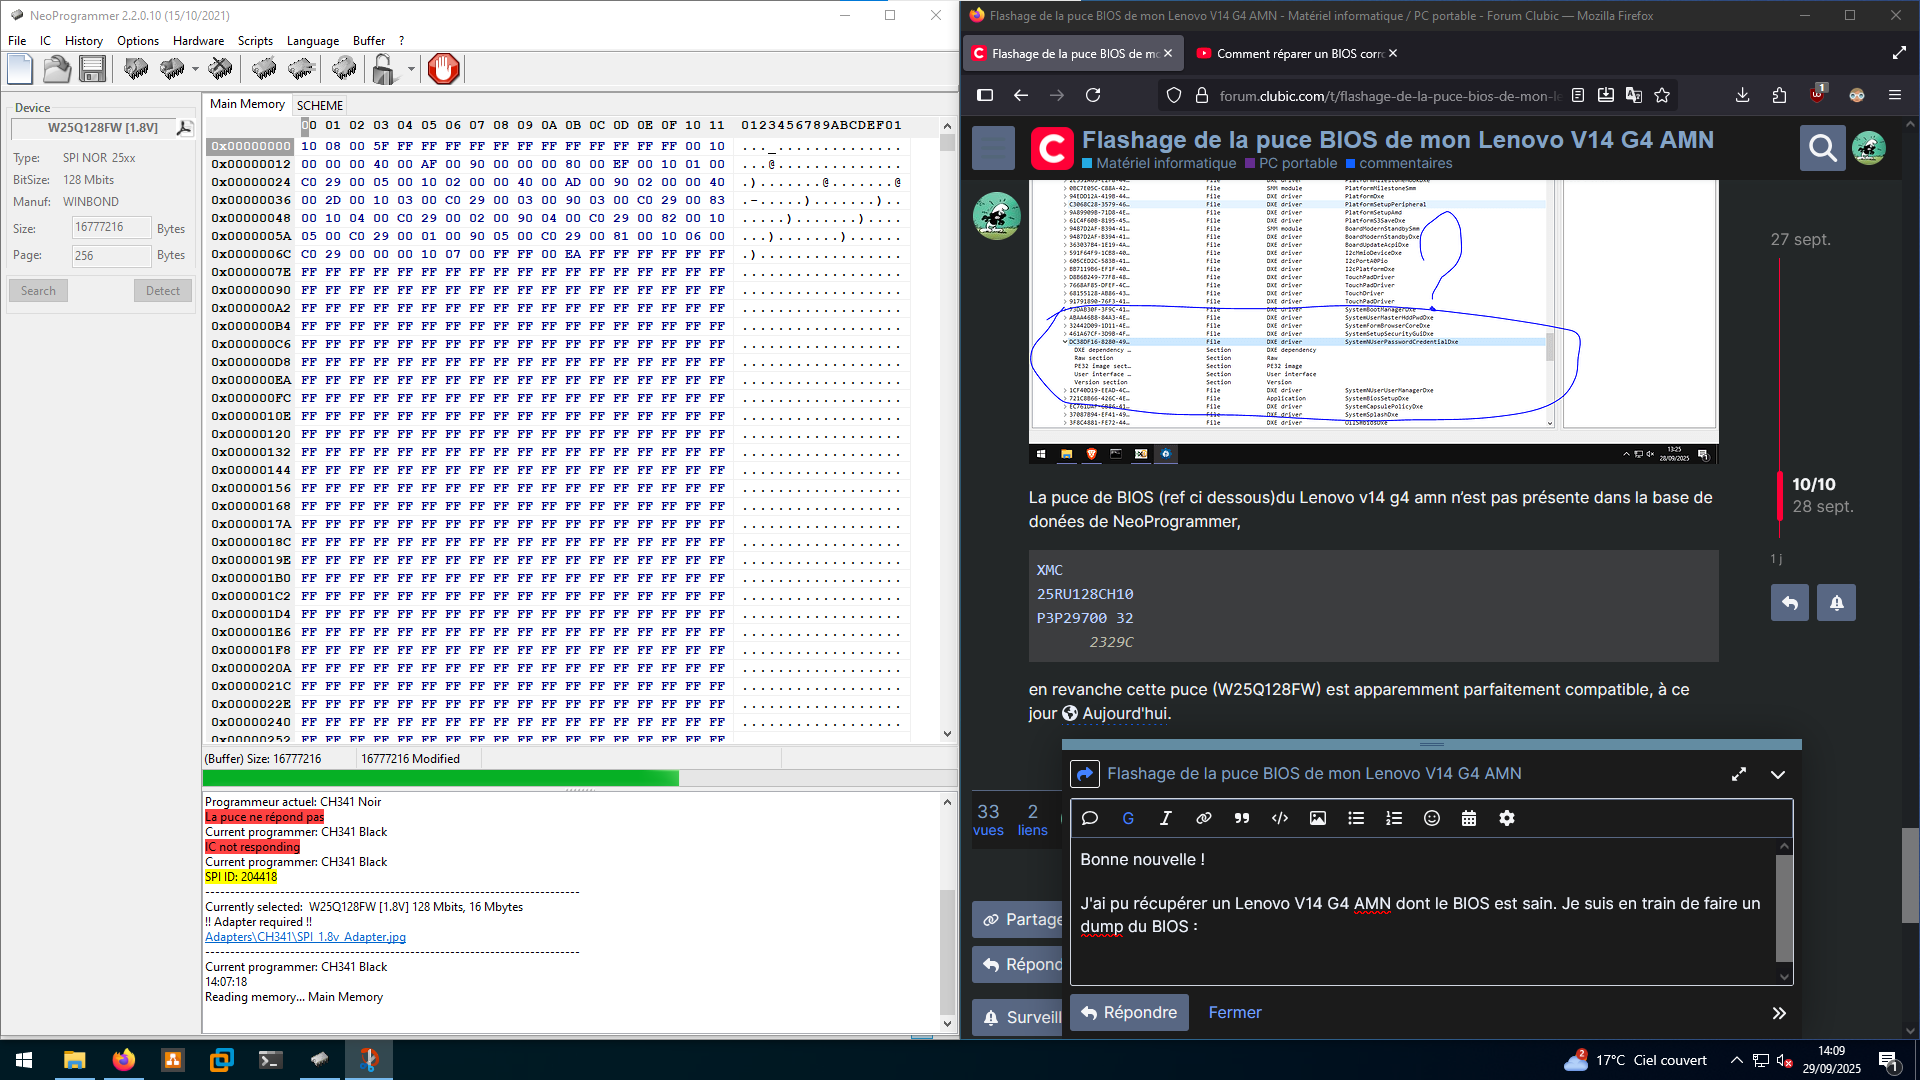Save buffer with the floppy disk icon
This screenshot has width=1920, height=1080.
(x=93, y=69)
